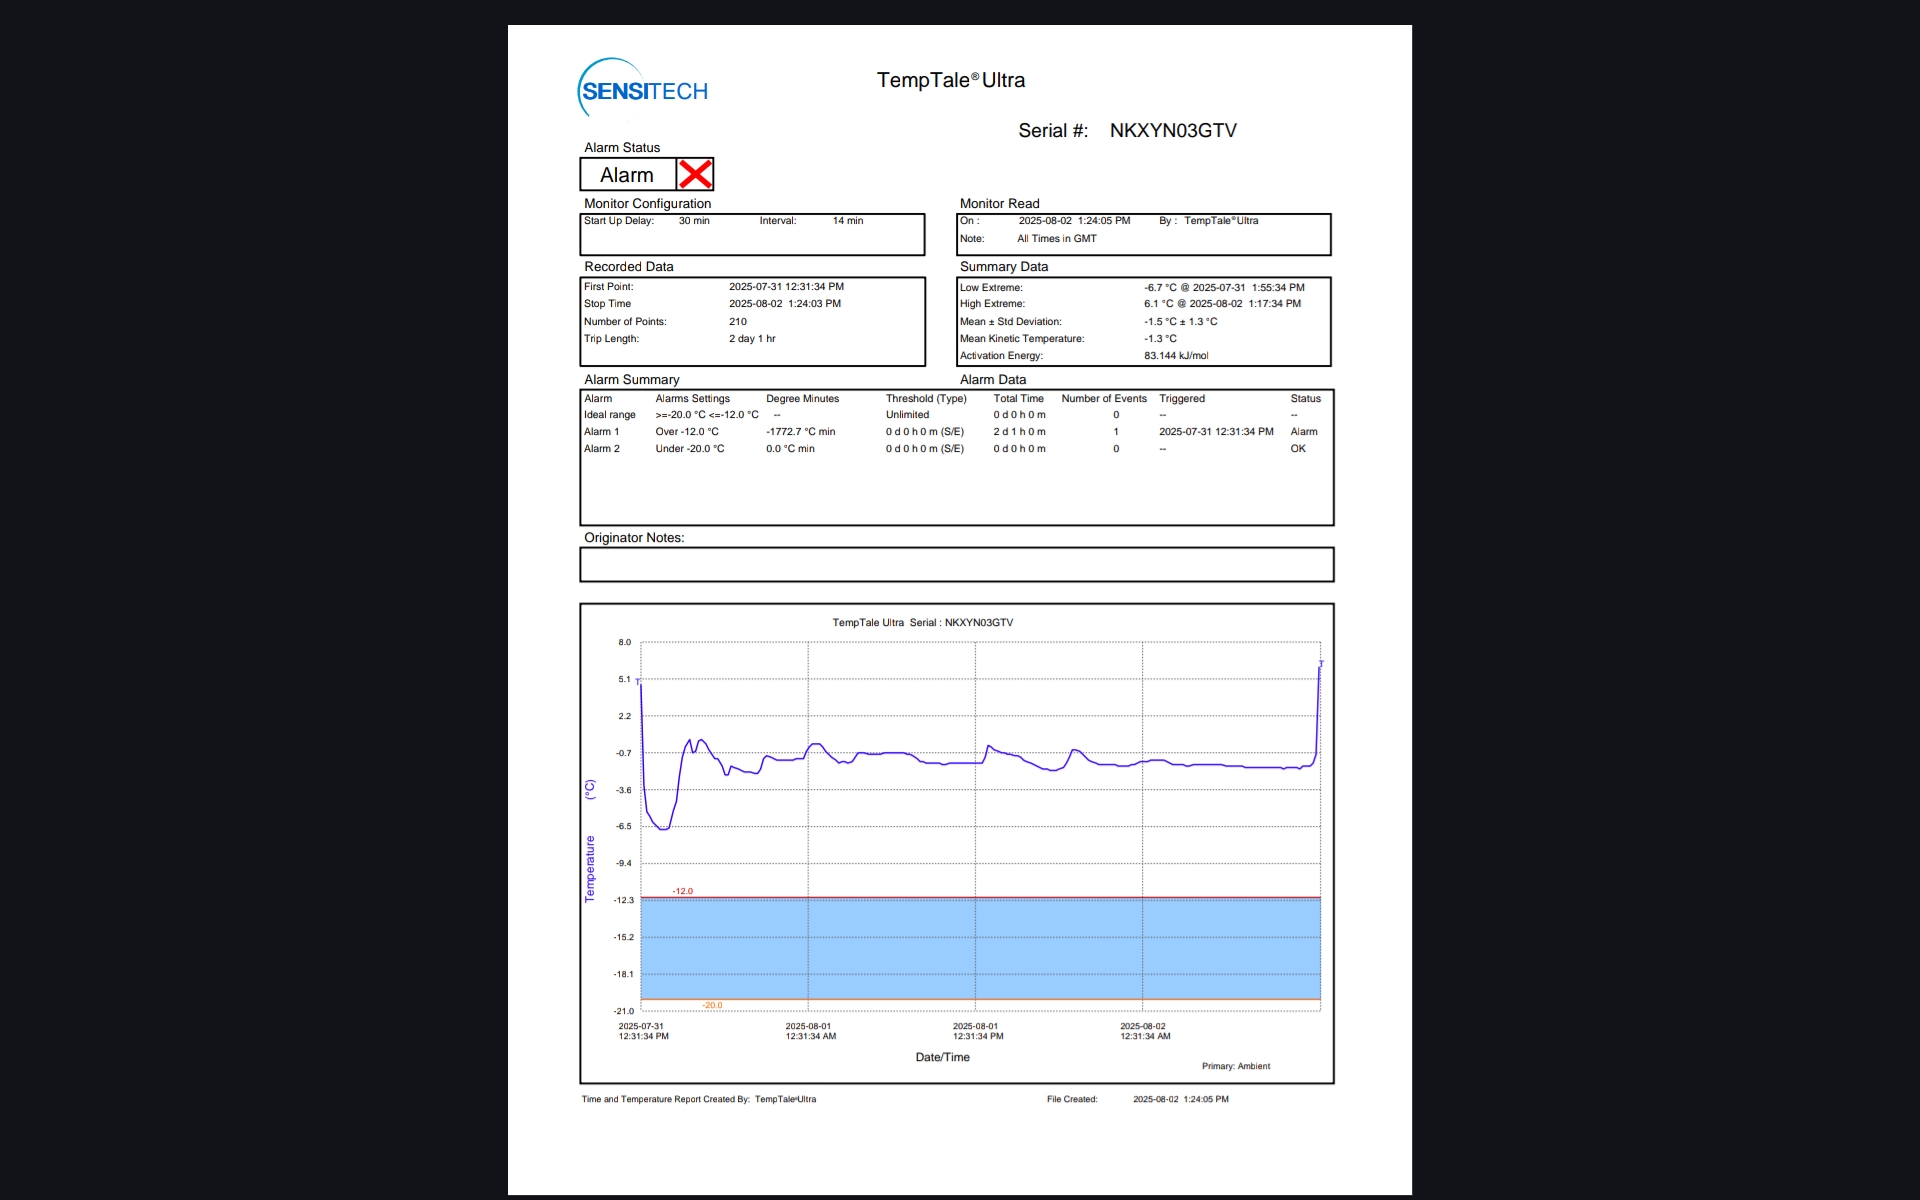Screen dimensions: 1920x1200
Task: Click the Sensitech logo
Action: click(643, 90)
